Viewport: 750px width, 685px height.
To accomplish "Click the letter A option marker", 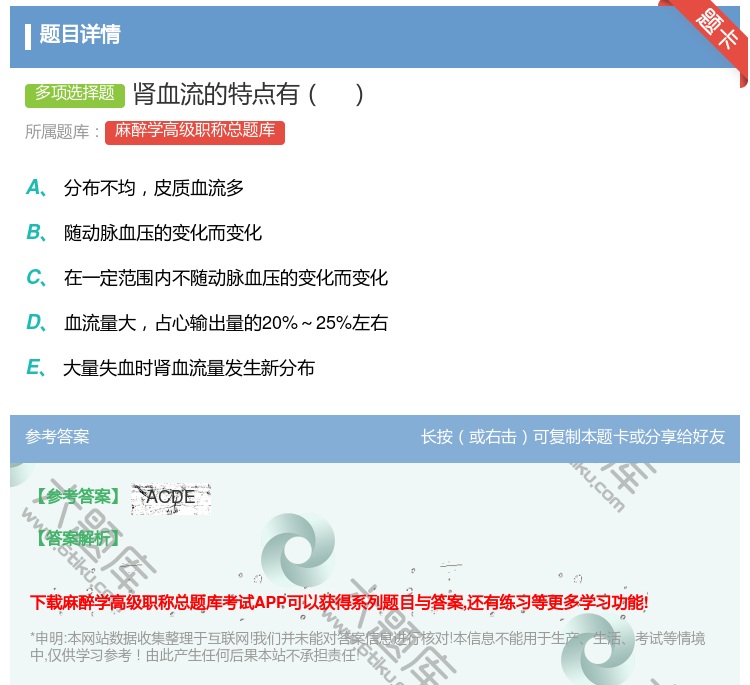I will pos(36,188).
